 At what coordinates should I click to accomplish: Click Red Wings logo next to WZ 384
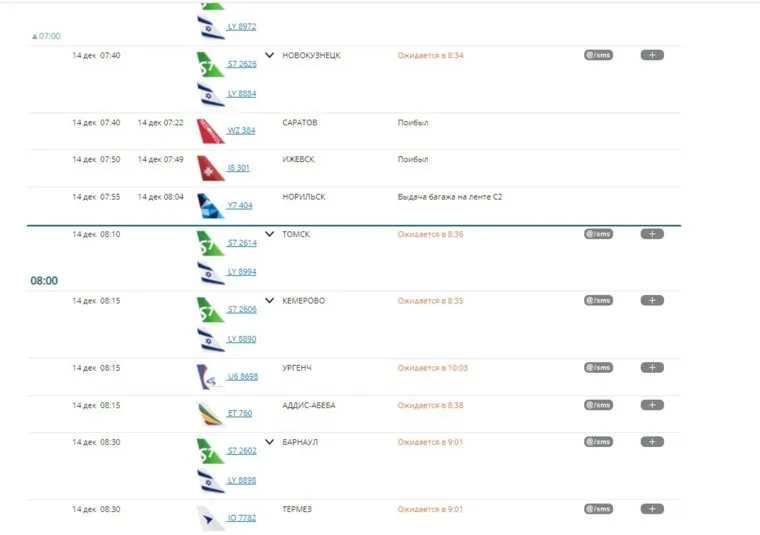pos(210,130)
